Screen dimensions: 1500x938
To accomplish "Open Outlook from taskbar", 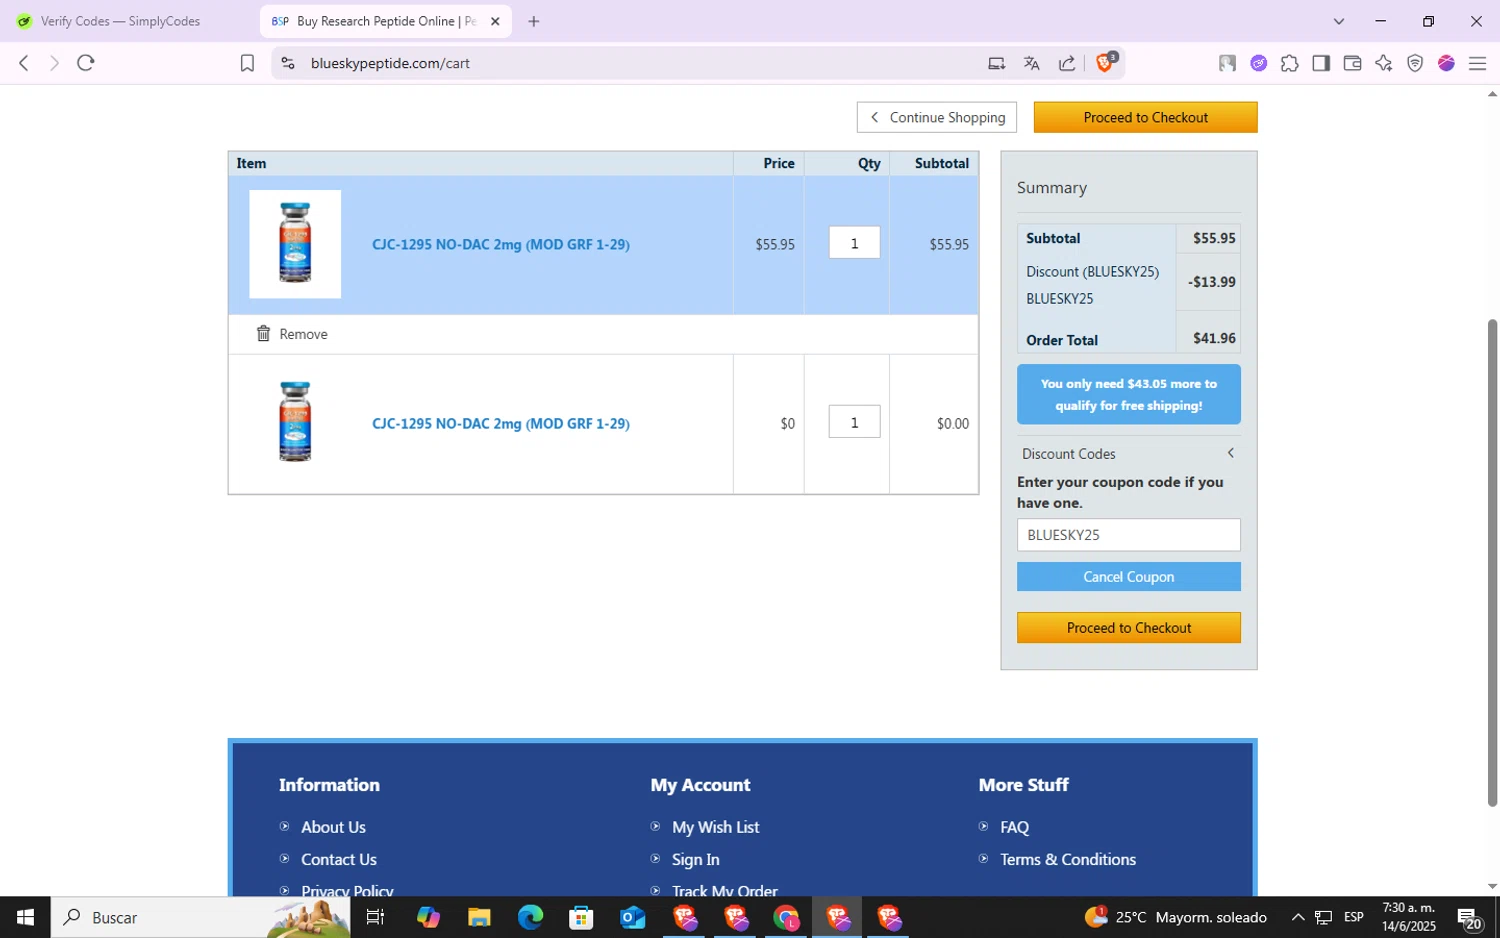I will click(x=633, y=917).
